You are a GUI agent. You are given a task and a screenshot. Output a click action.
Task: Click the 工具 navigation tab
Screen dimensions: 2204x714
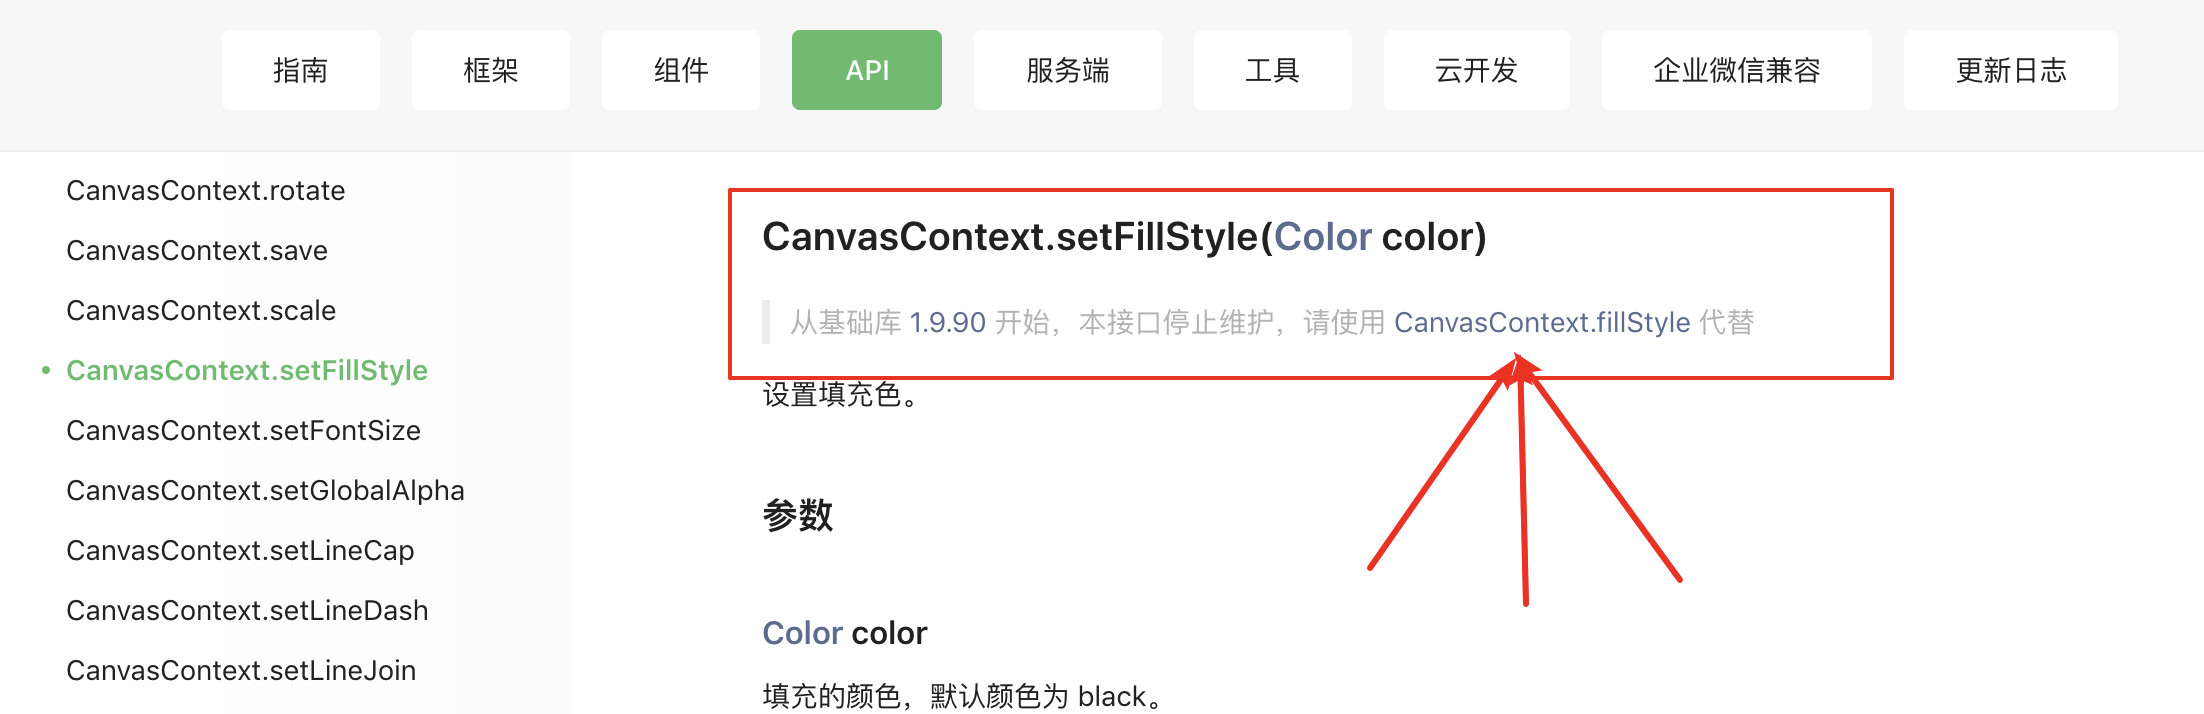[1272, 70]
